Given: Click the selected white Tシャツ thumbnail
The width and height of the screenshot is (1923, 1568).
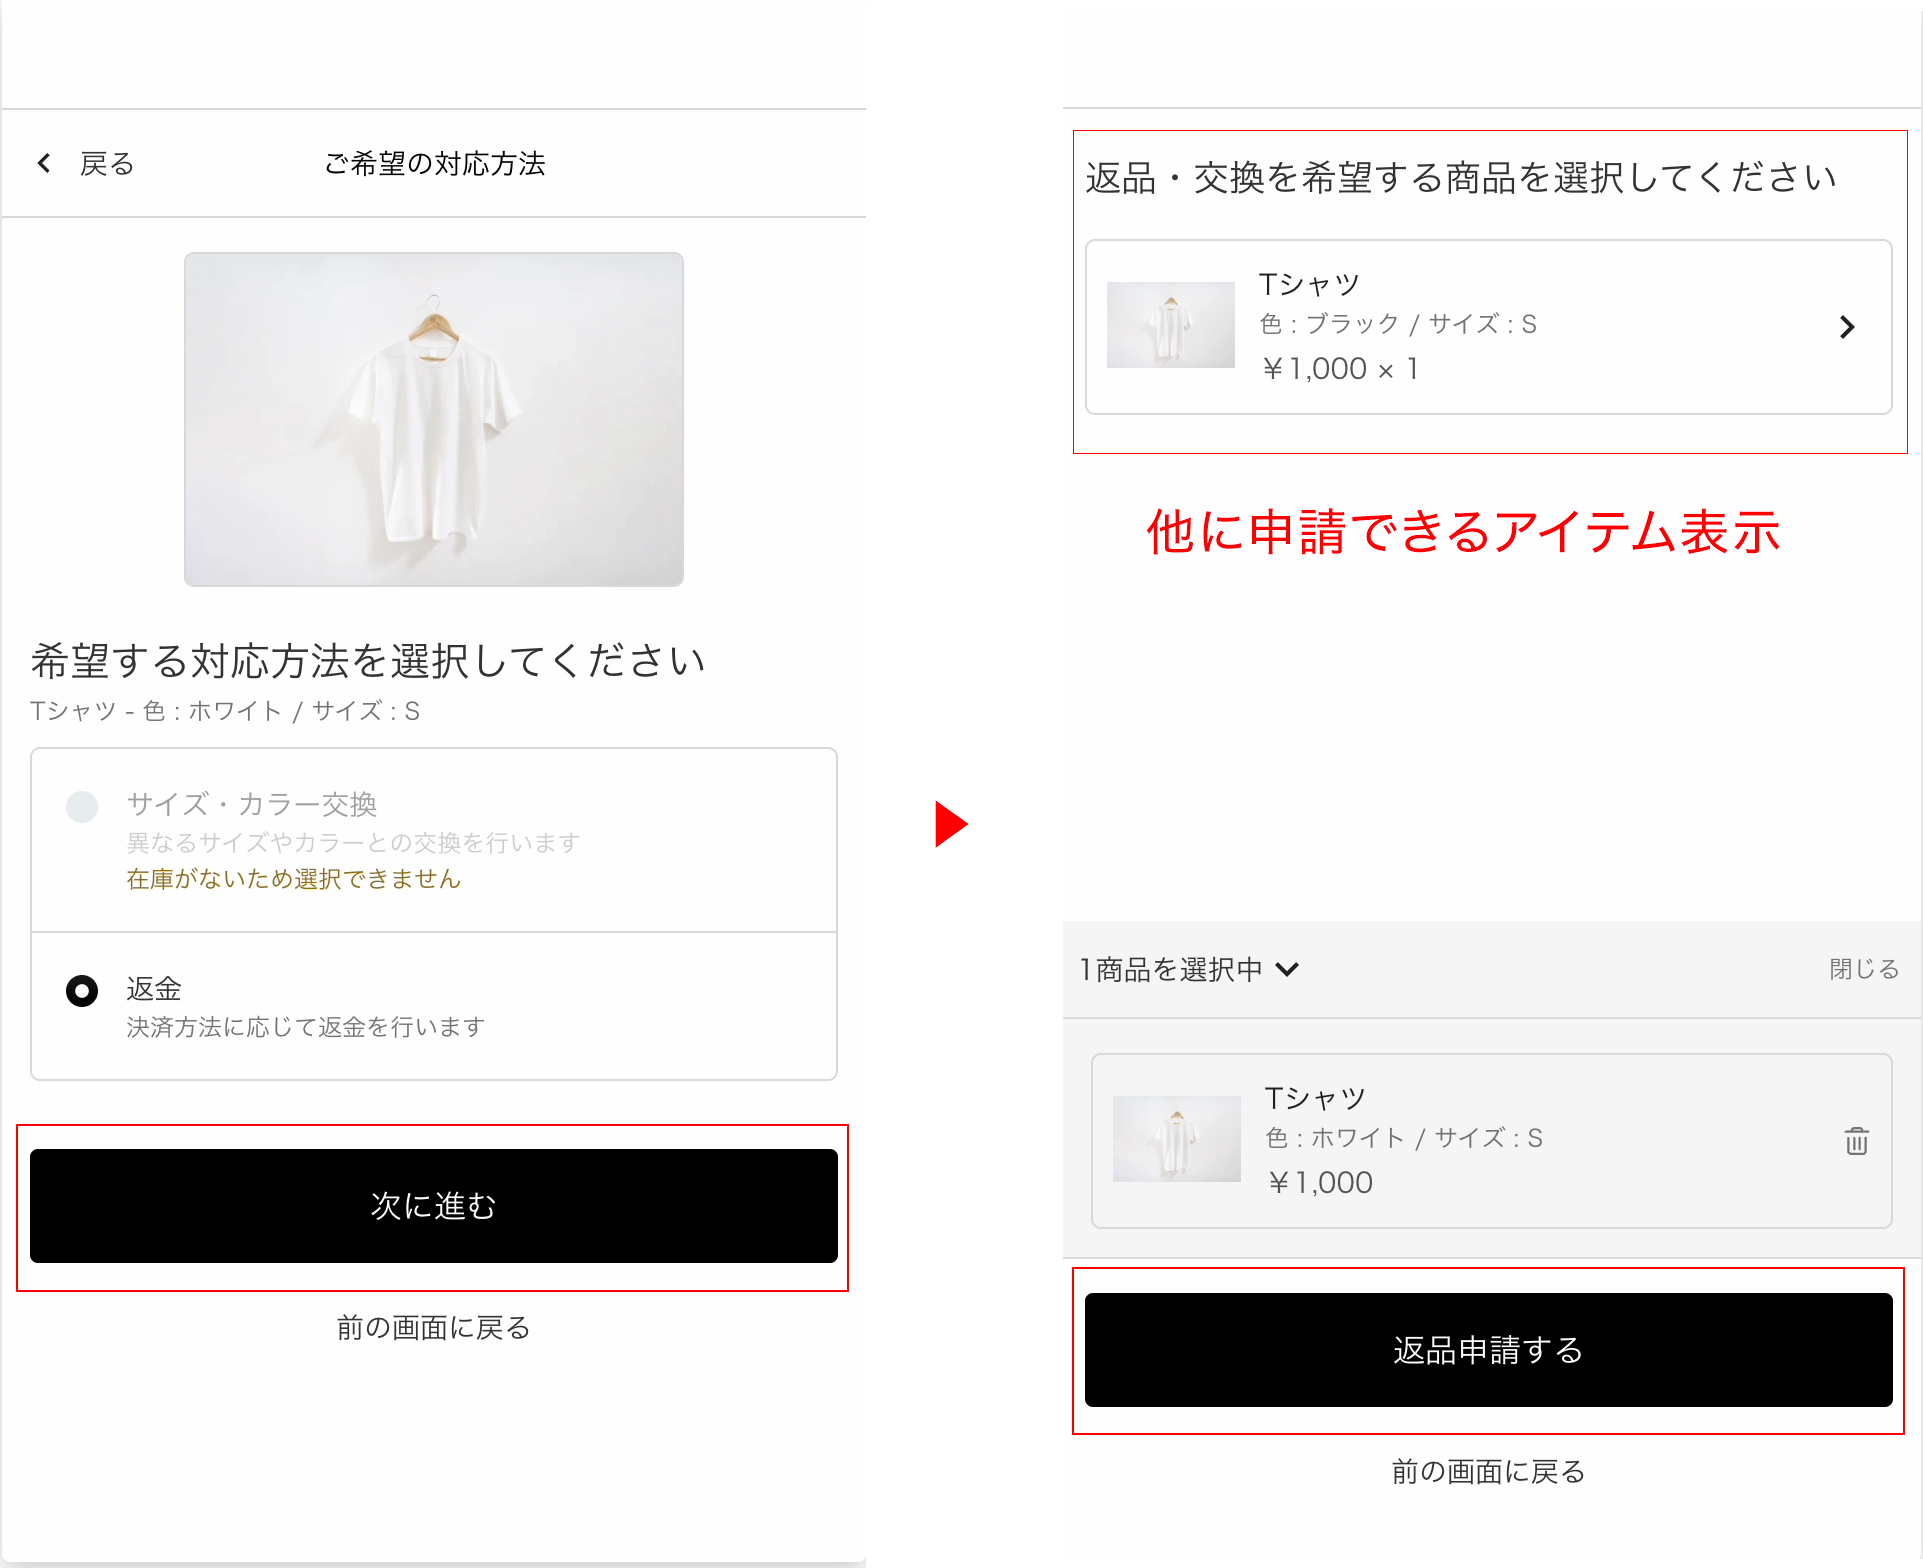Looking at the screenshot, I should tap(1176, 1139).
